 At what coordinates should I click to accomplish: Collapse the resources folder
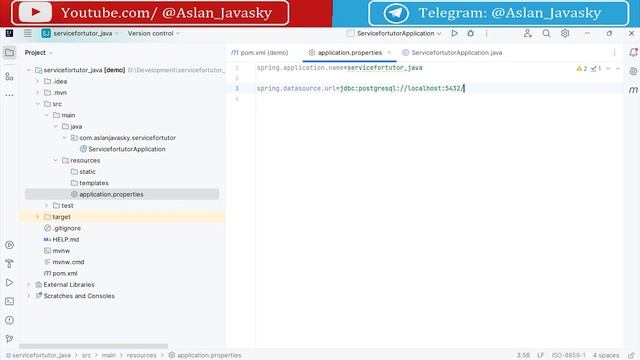click(56, 160)
